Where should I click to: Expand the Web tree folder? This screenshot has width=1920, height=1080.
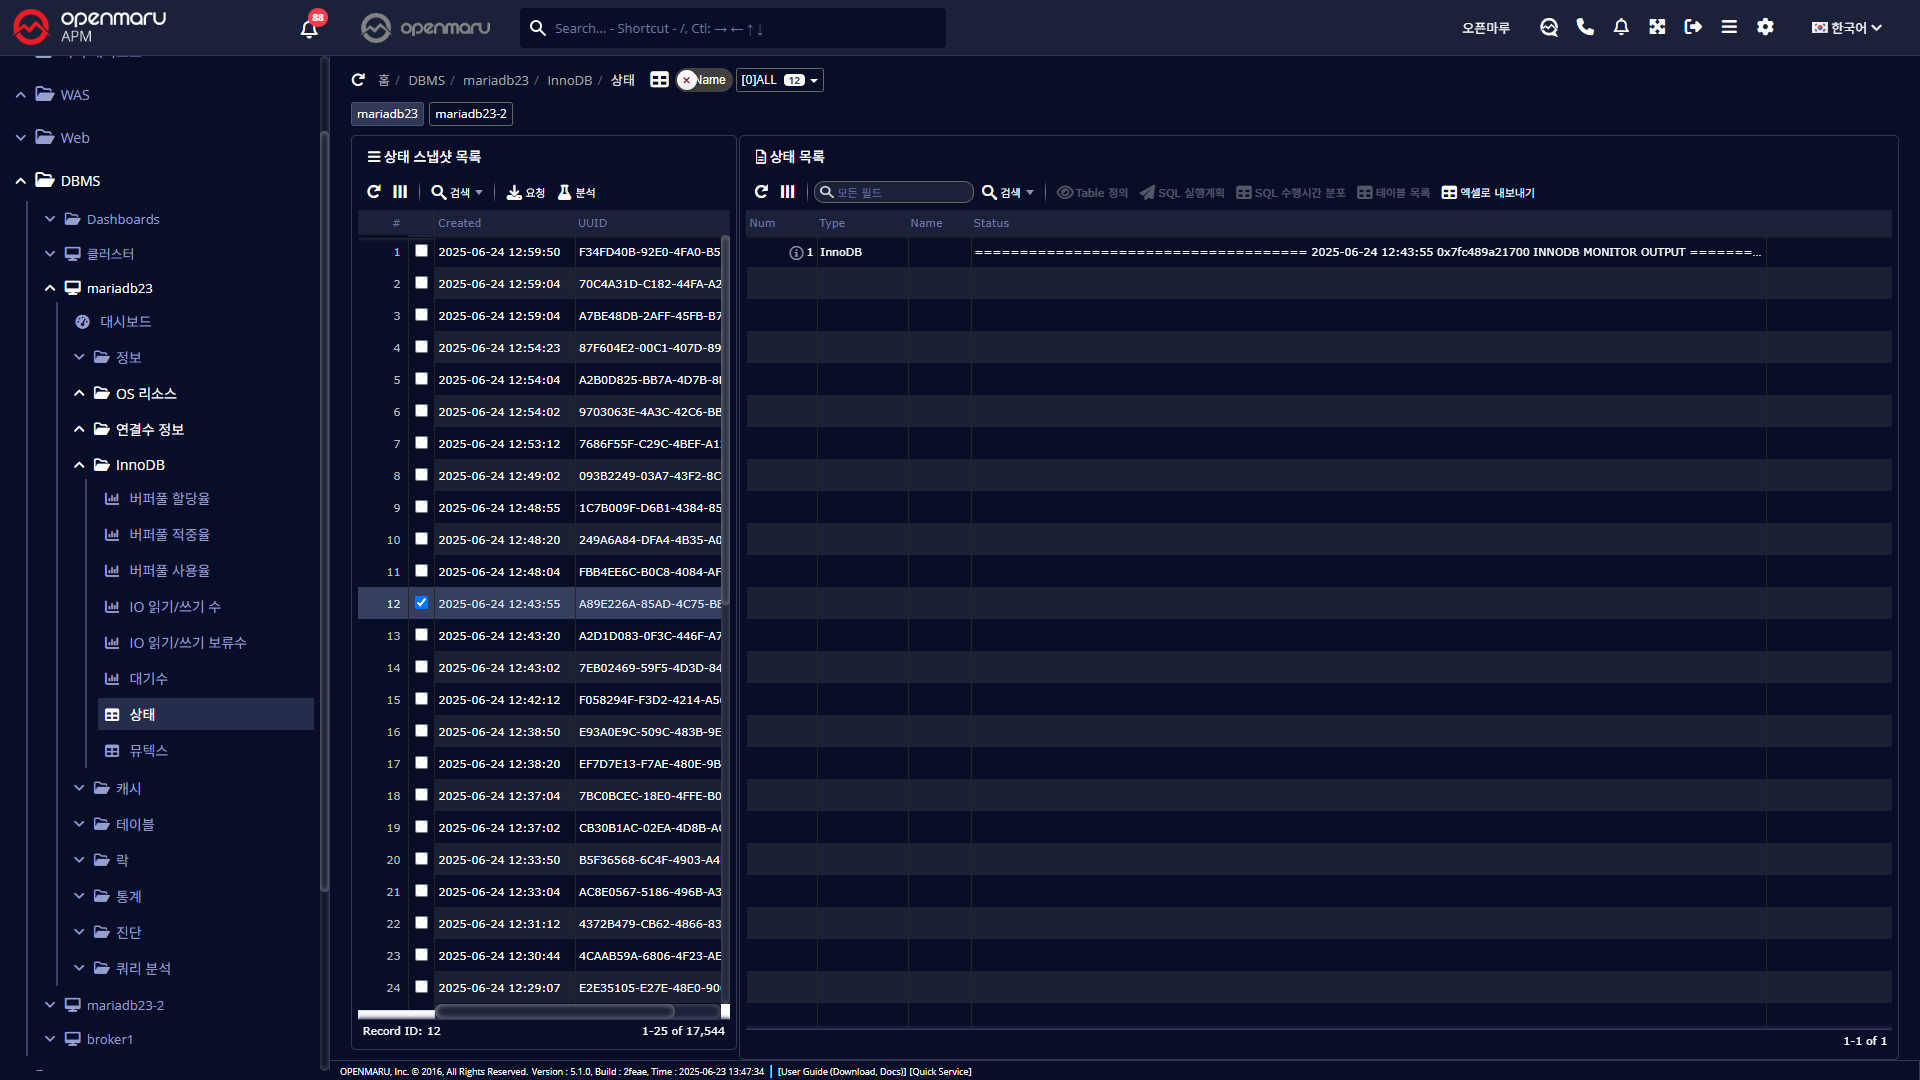click(x=21, y=138)
